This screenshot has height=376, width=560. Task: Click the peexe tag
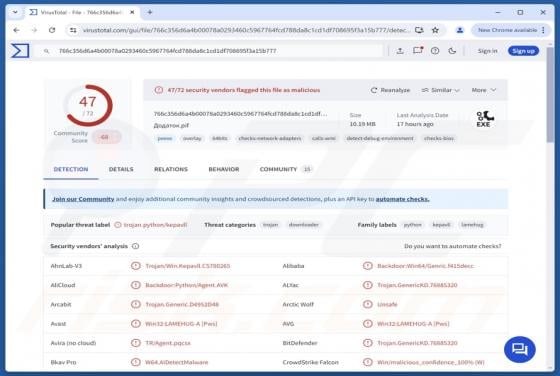tap(165, 138)
